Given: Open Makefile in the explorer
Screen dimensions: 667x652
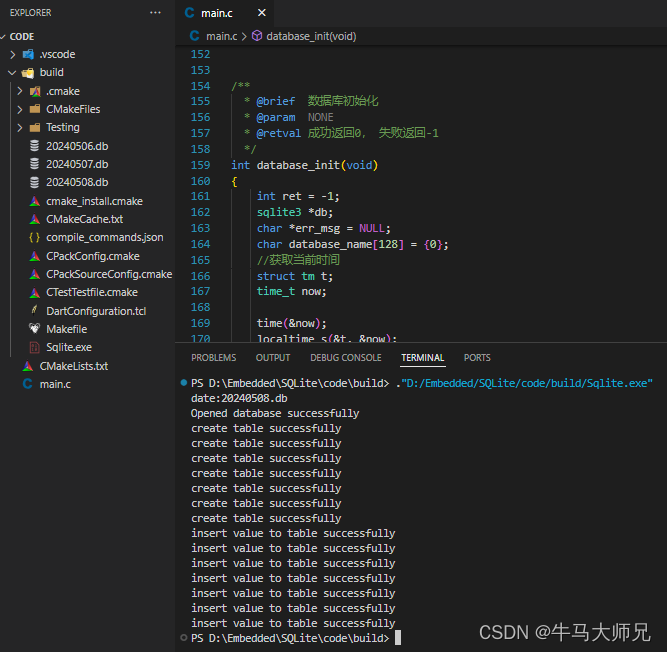Looking at the screenshot, I should [x=66, y=329].
